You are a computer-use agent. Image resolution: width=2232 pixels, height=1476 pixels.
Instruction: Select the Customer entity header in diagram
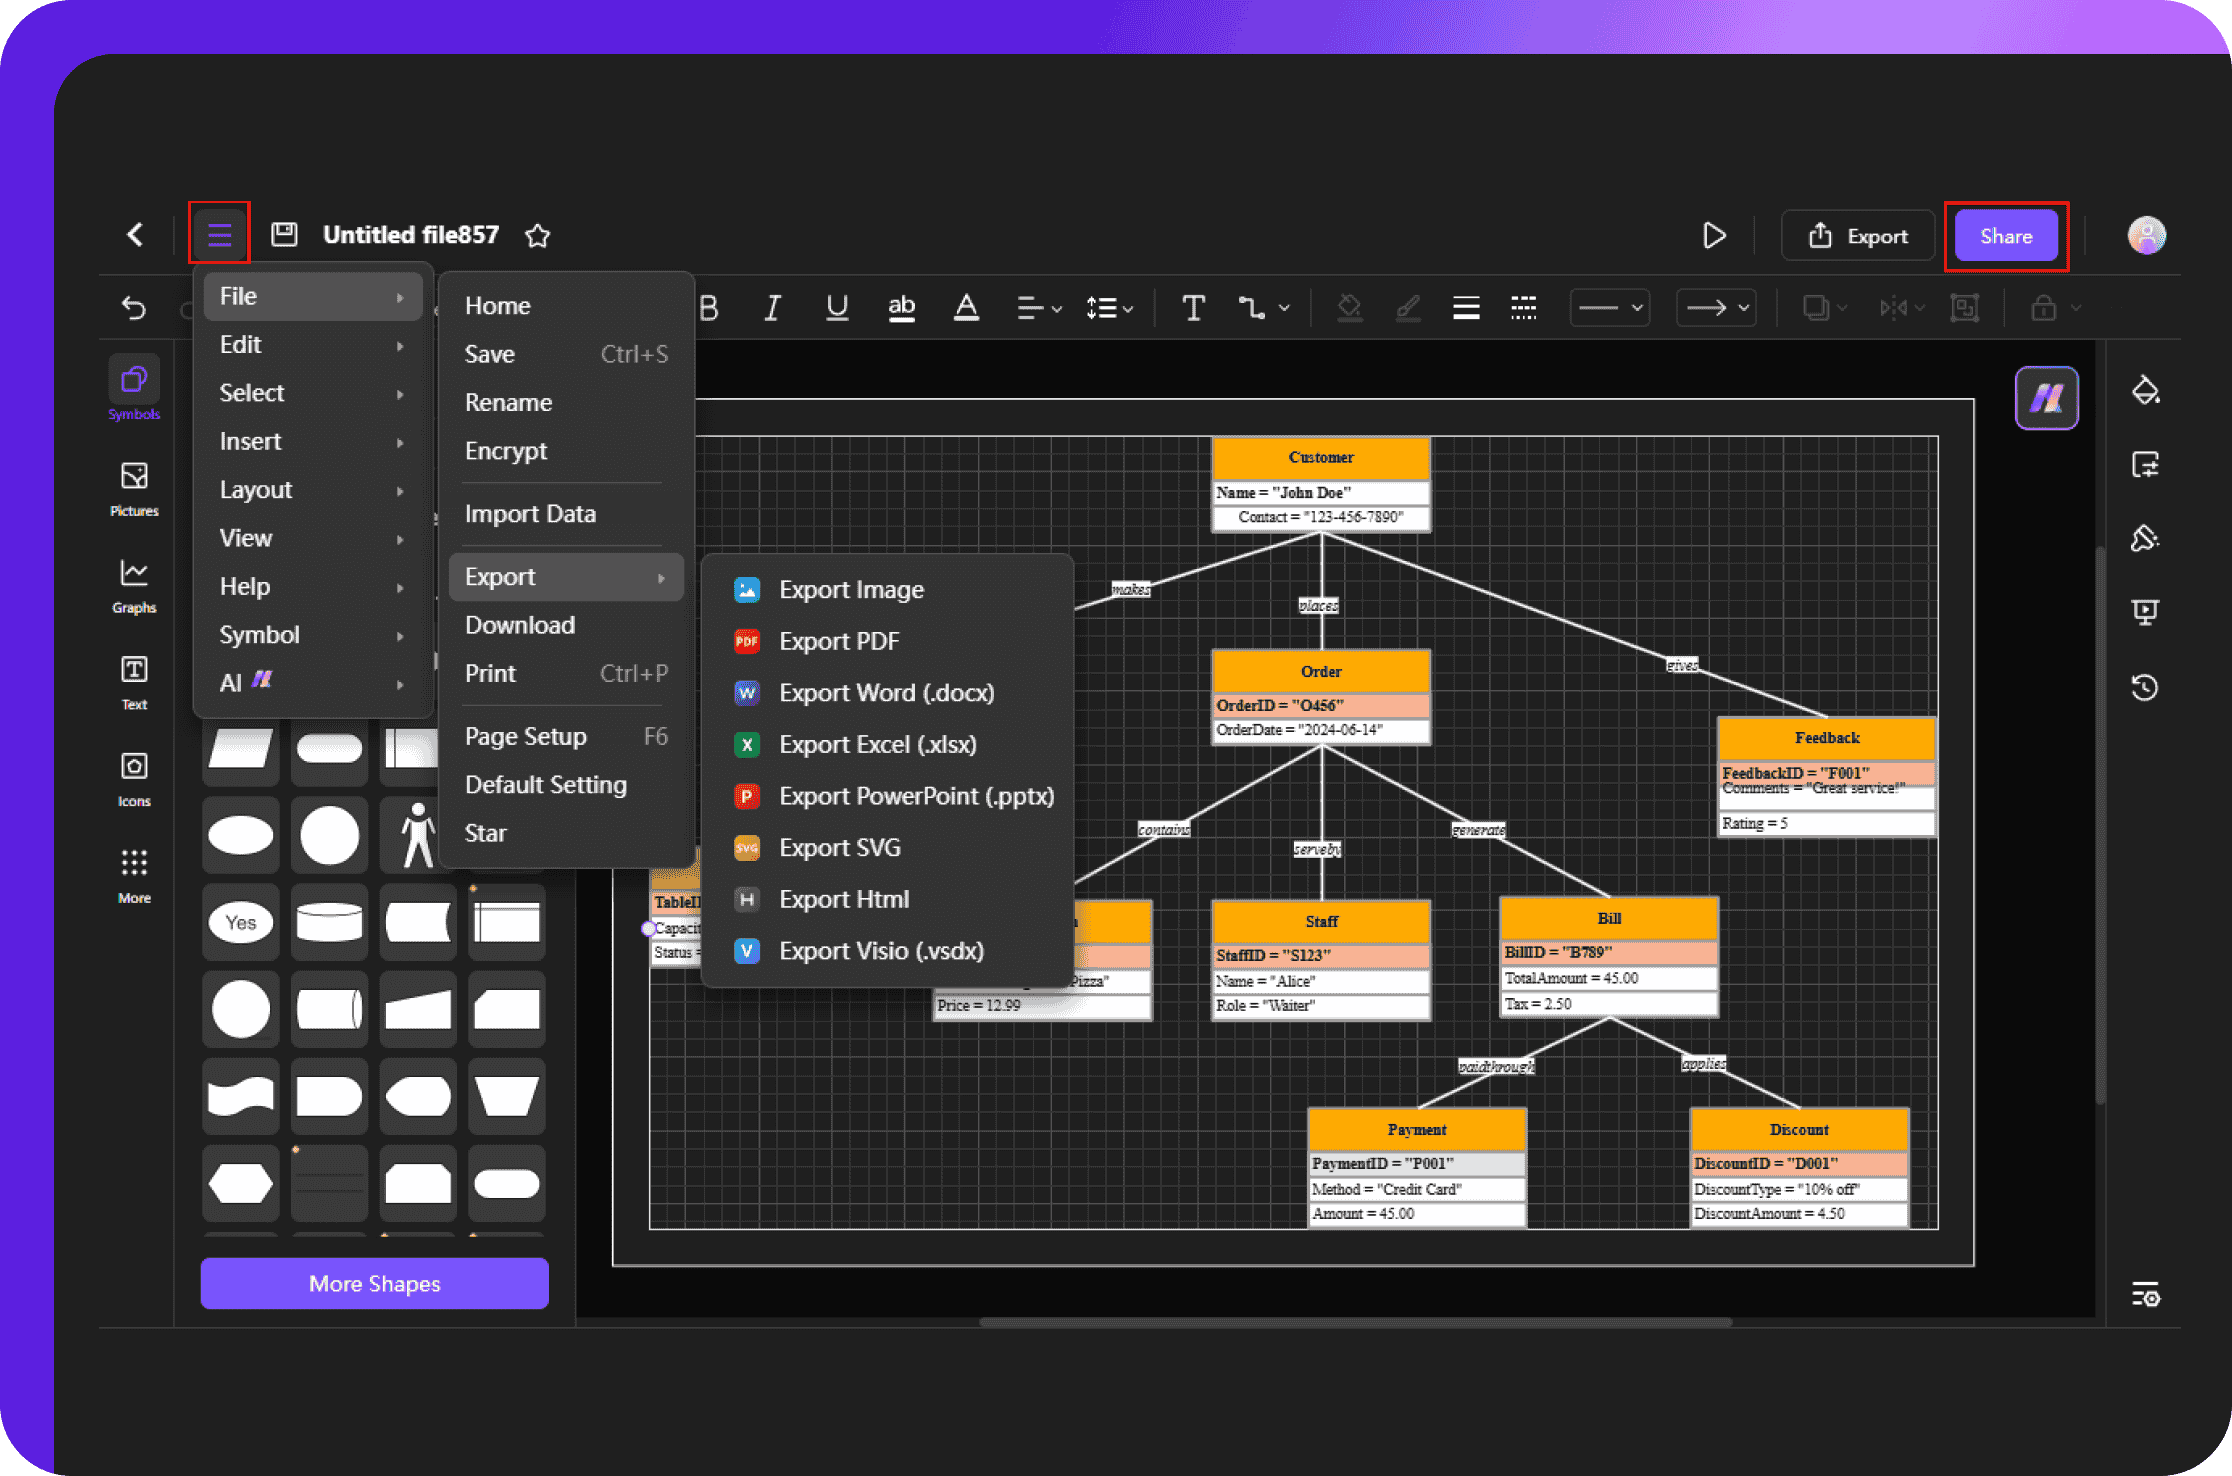click(x=1321, y=458)
